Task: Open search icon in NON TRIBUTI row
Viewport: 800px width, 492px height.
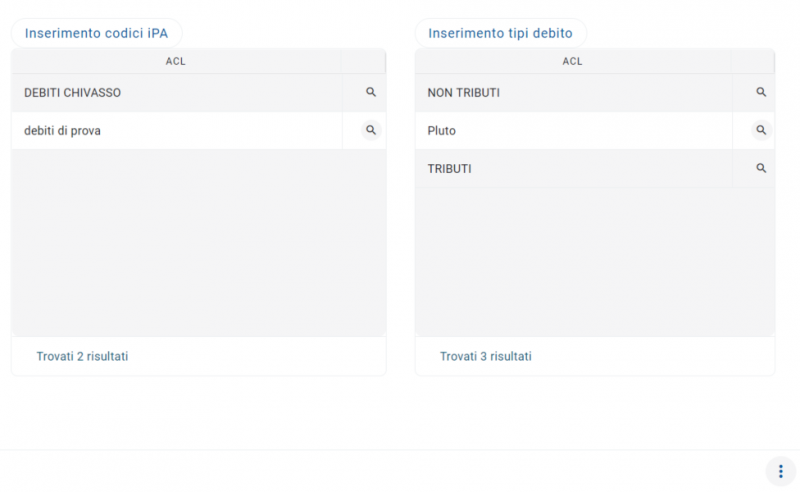Action: (x=761, y=92)
